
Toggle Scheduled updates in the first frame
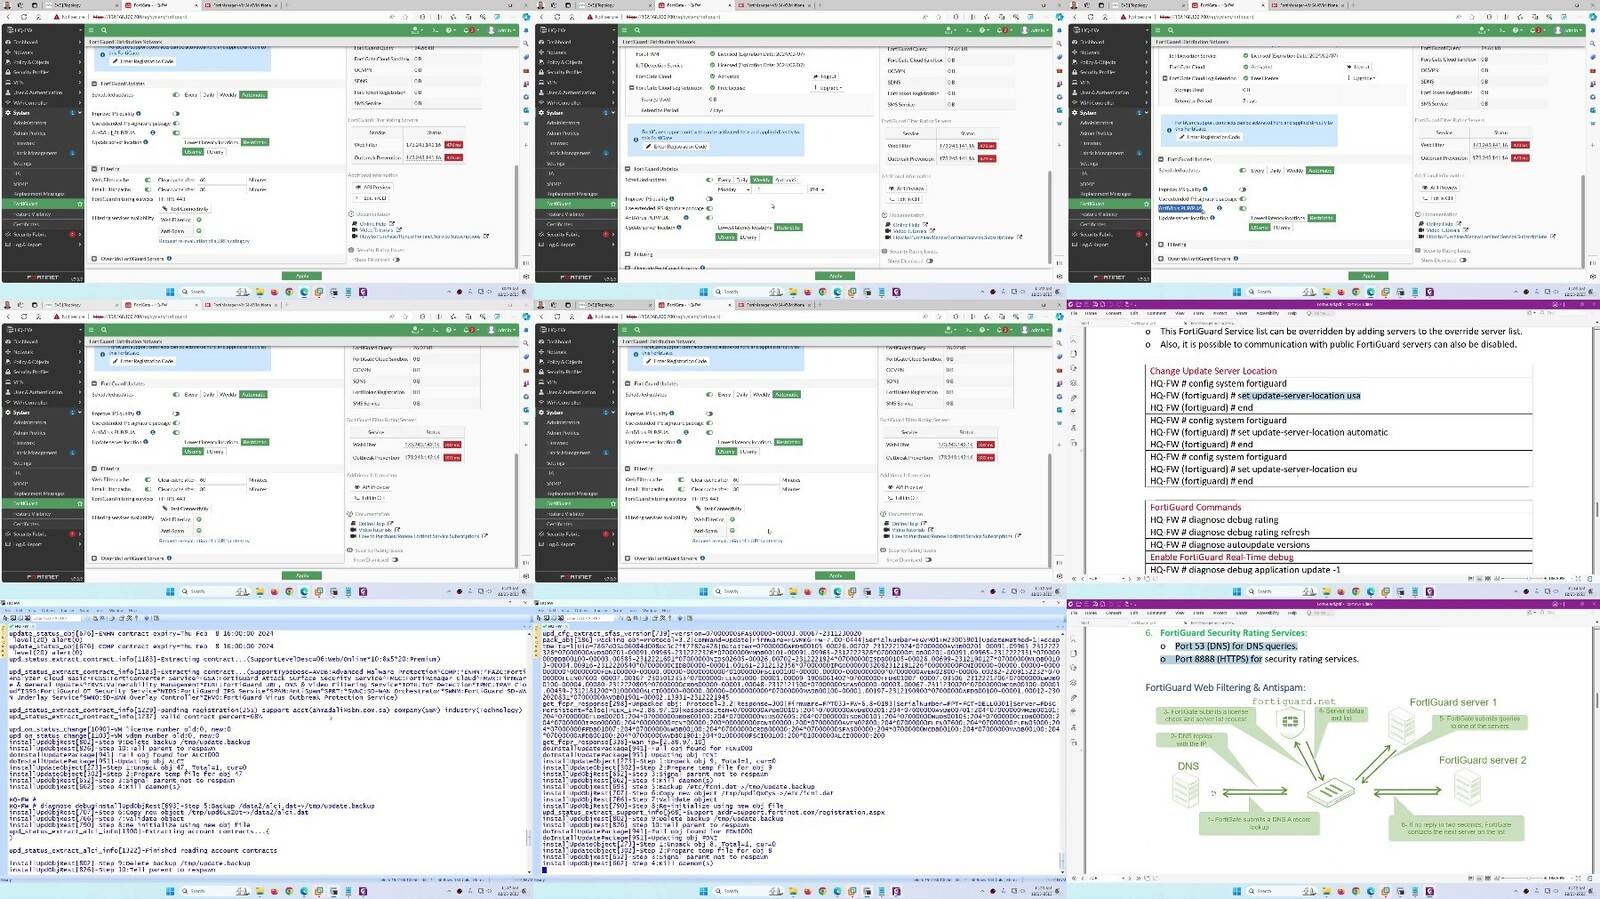(x=176, y=95)
